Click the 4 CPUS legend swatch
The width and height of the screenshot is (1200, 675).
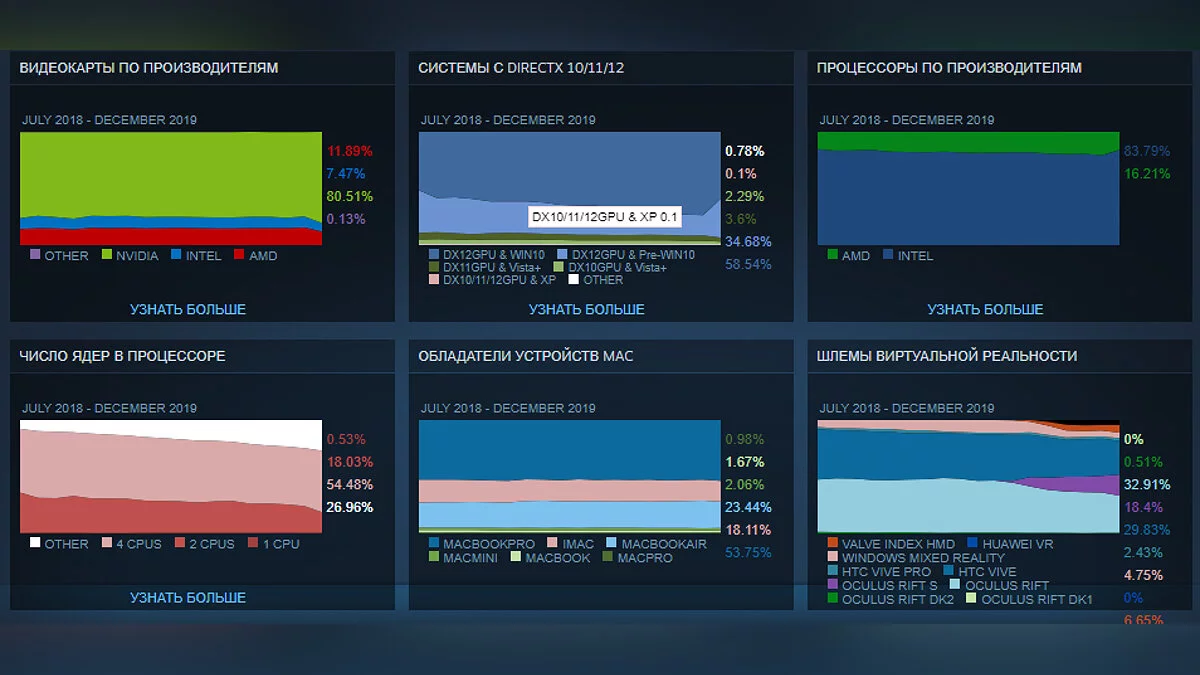click(x=106, y=543)
